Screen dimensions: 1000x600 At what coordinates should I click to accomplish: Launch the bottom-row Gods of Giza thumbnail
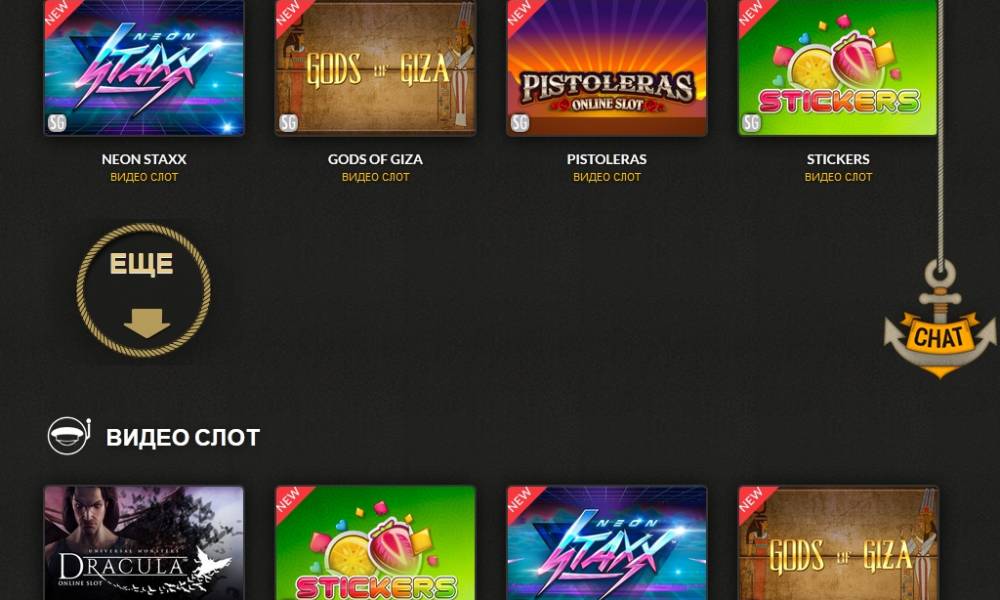click(838, 543)
